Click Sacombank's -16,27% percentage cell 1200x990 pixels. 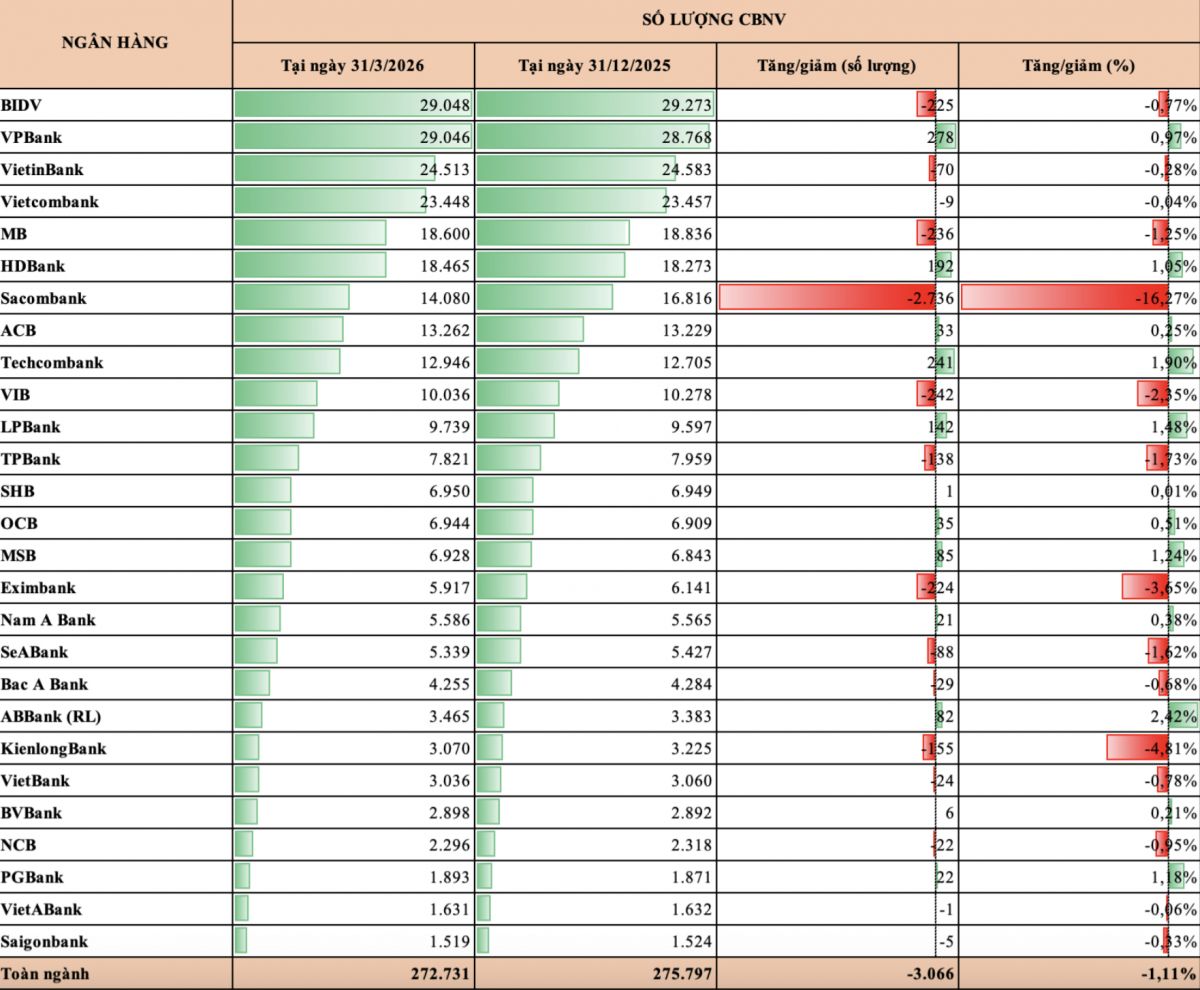[1079, 298]
